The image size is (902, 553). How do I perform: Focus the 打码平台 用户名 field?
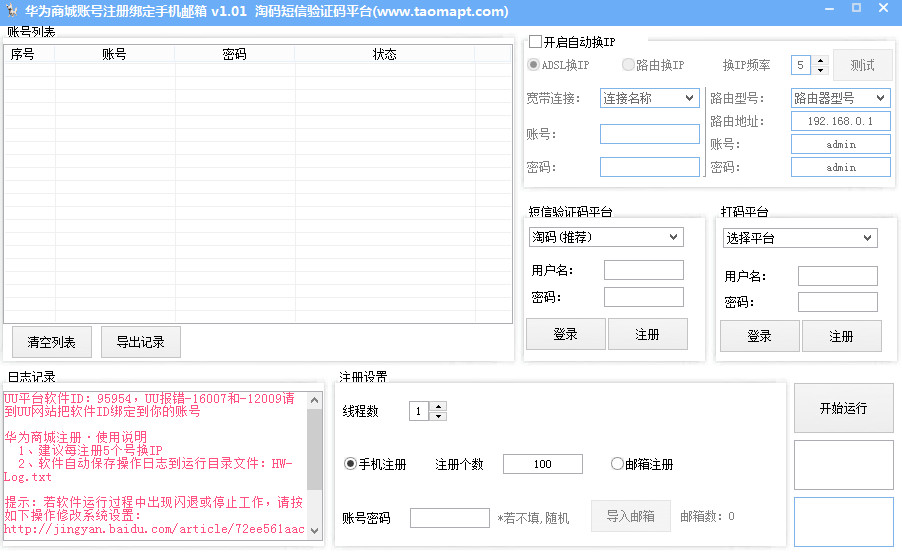(838, 276)
